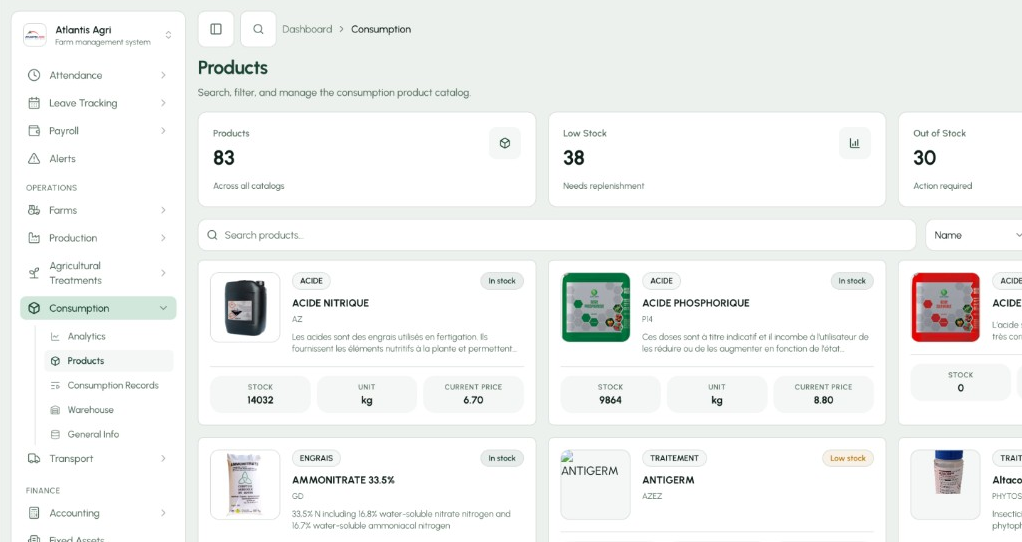Expand the Transport chevron
Image resolution: width=1022 pixels, height=542 pixels.
[163, 459]
